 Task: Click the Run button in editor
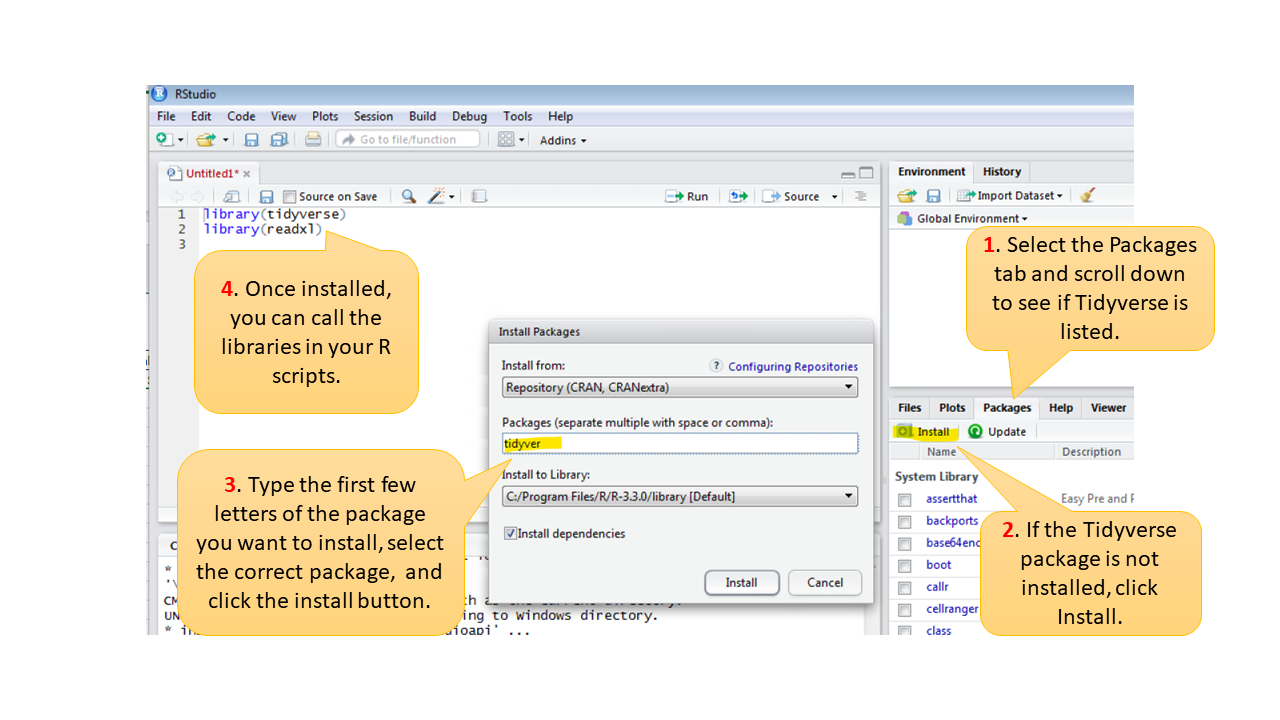click(x=687, y=197)
